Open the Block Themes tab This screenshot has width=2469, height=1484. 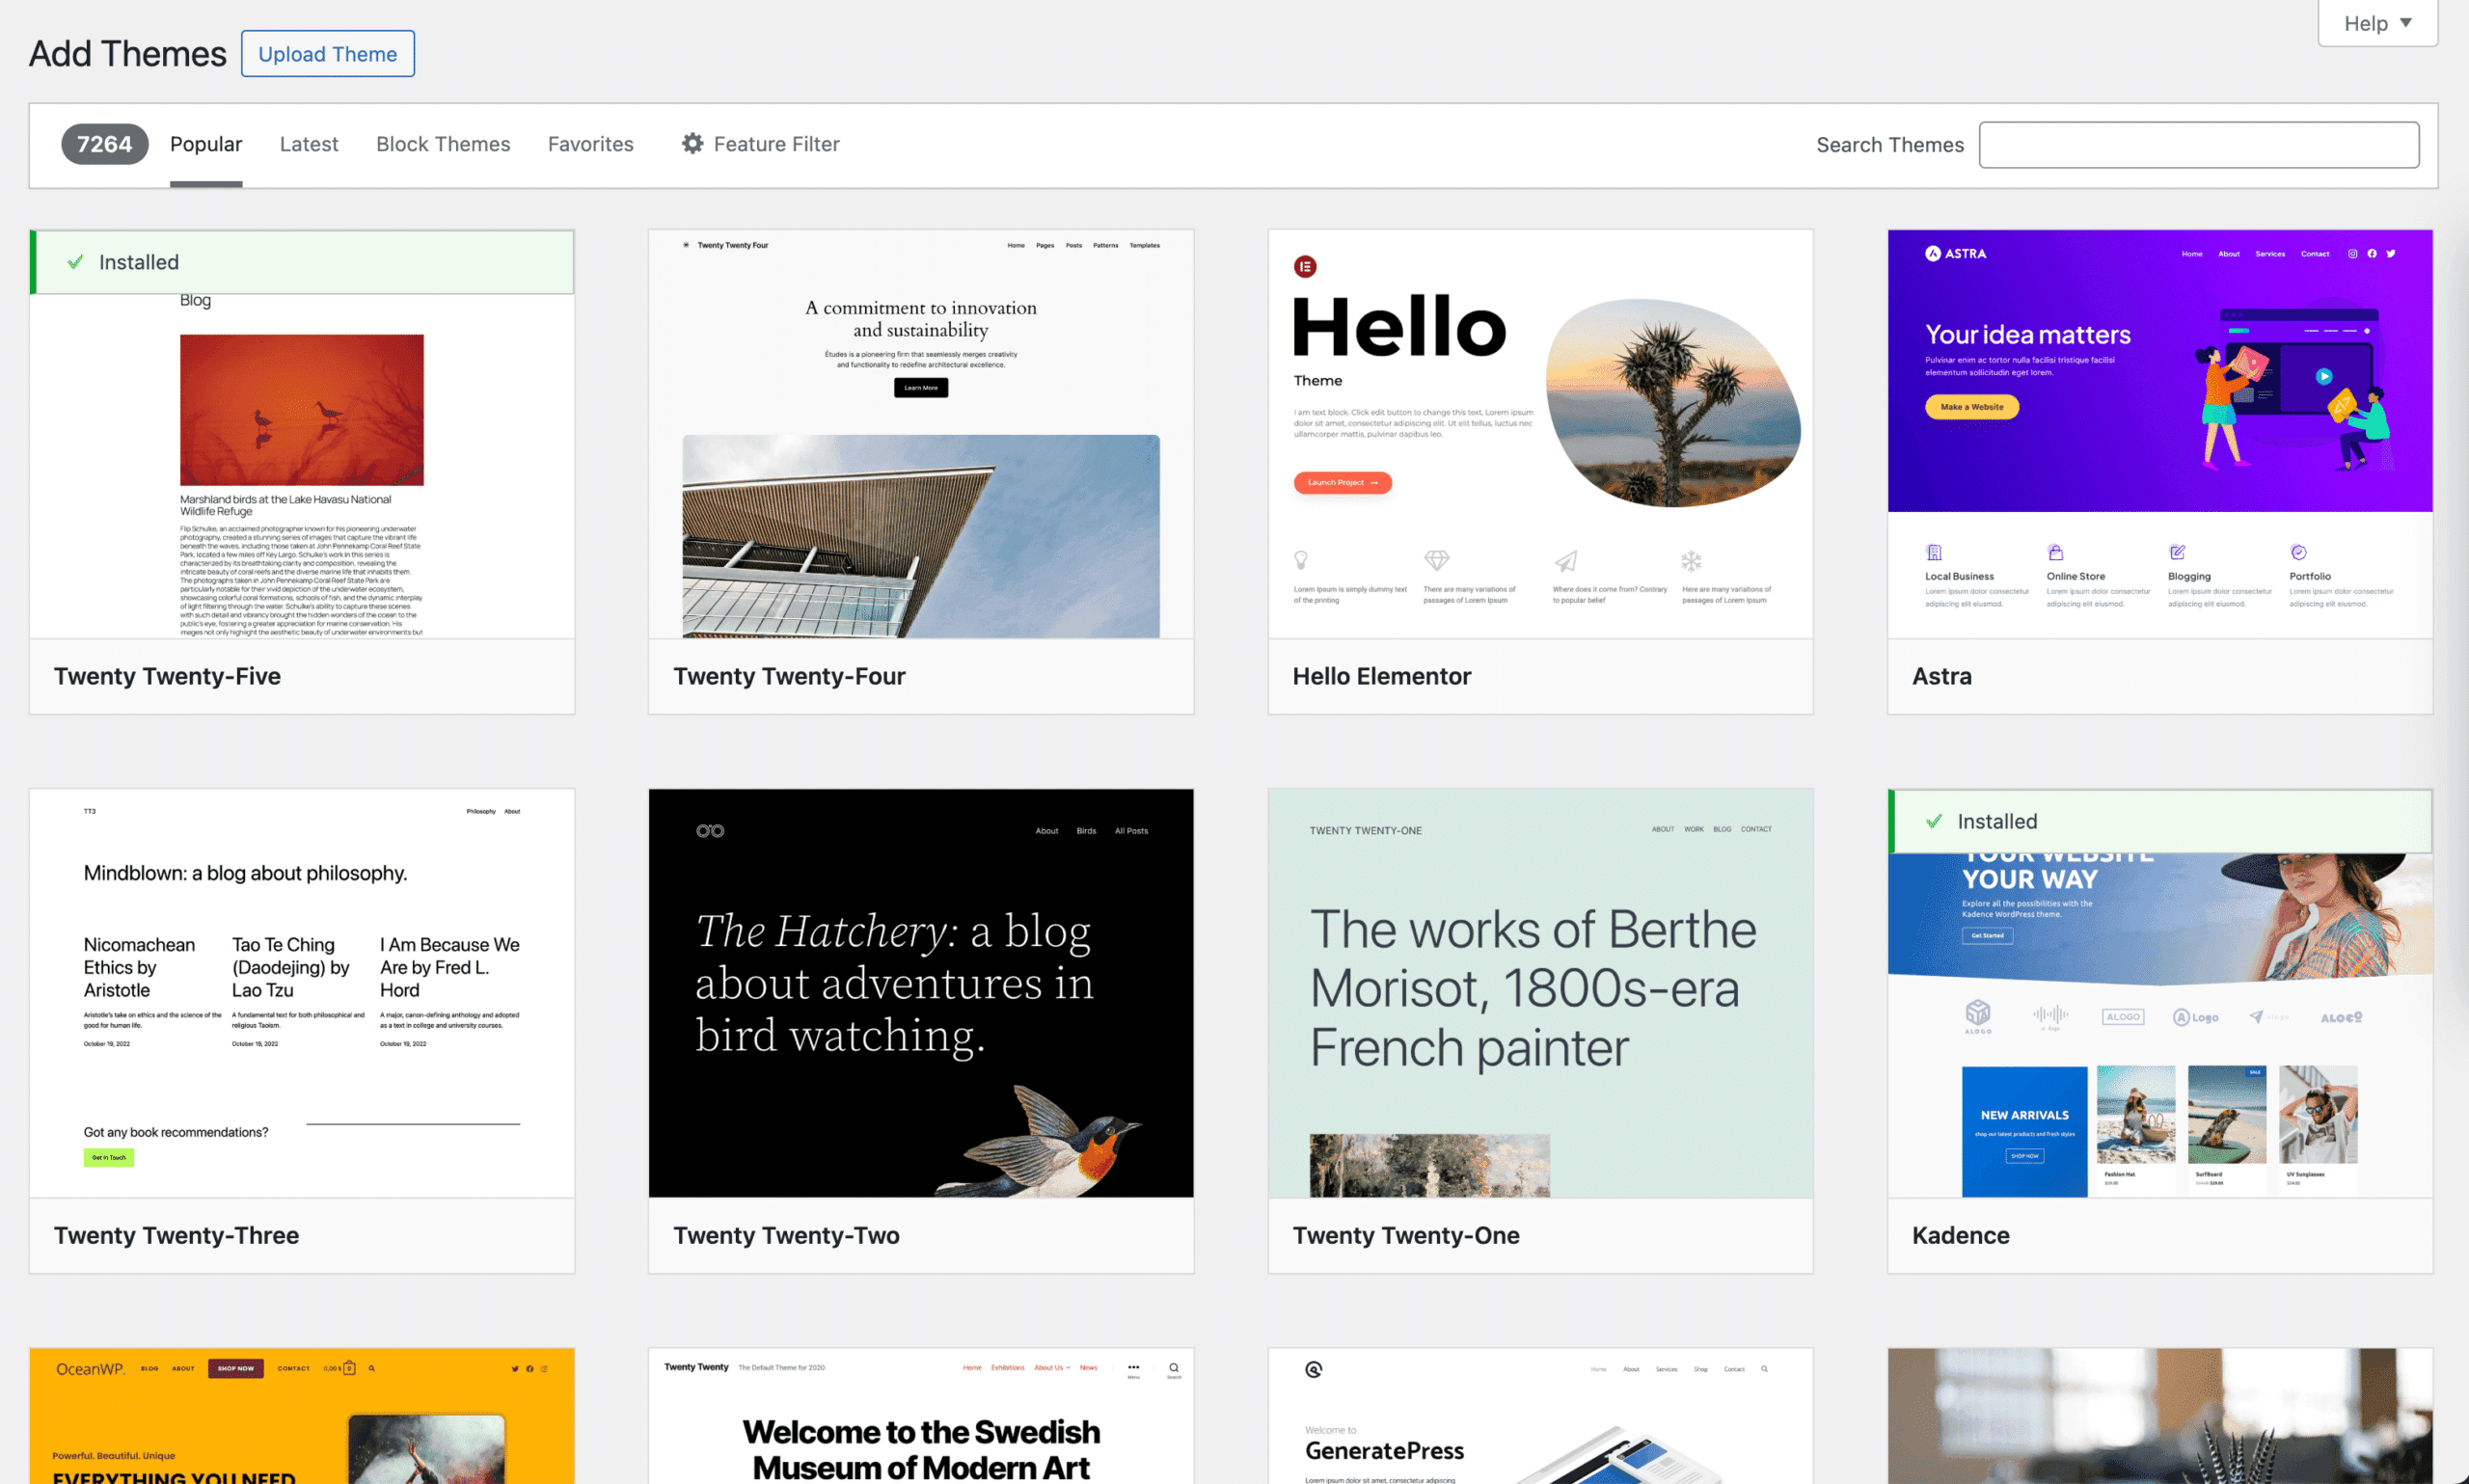pyautogui.click(x=443, y=144)
